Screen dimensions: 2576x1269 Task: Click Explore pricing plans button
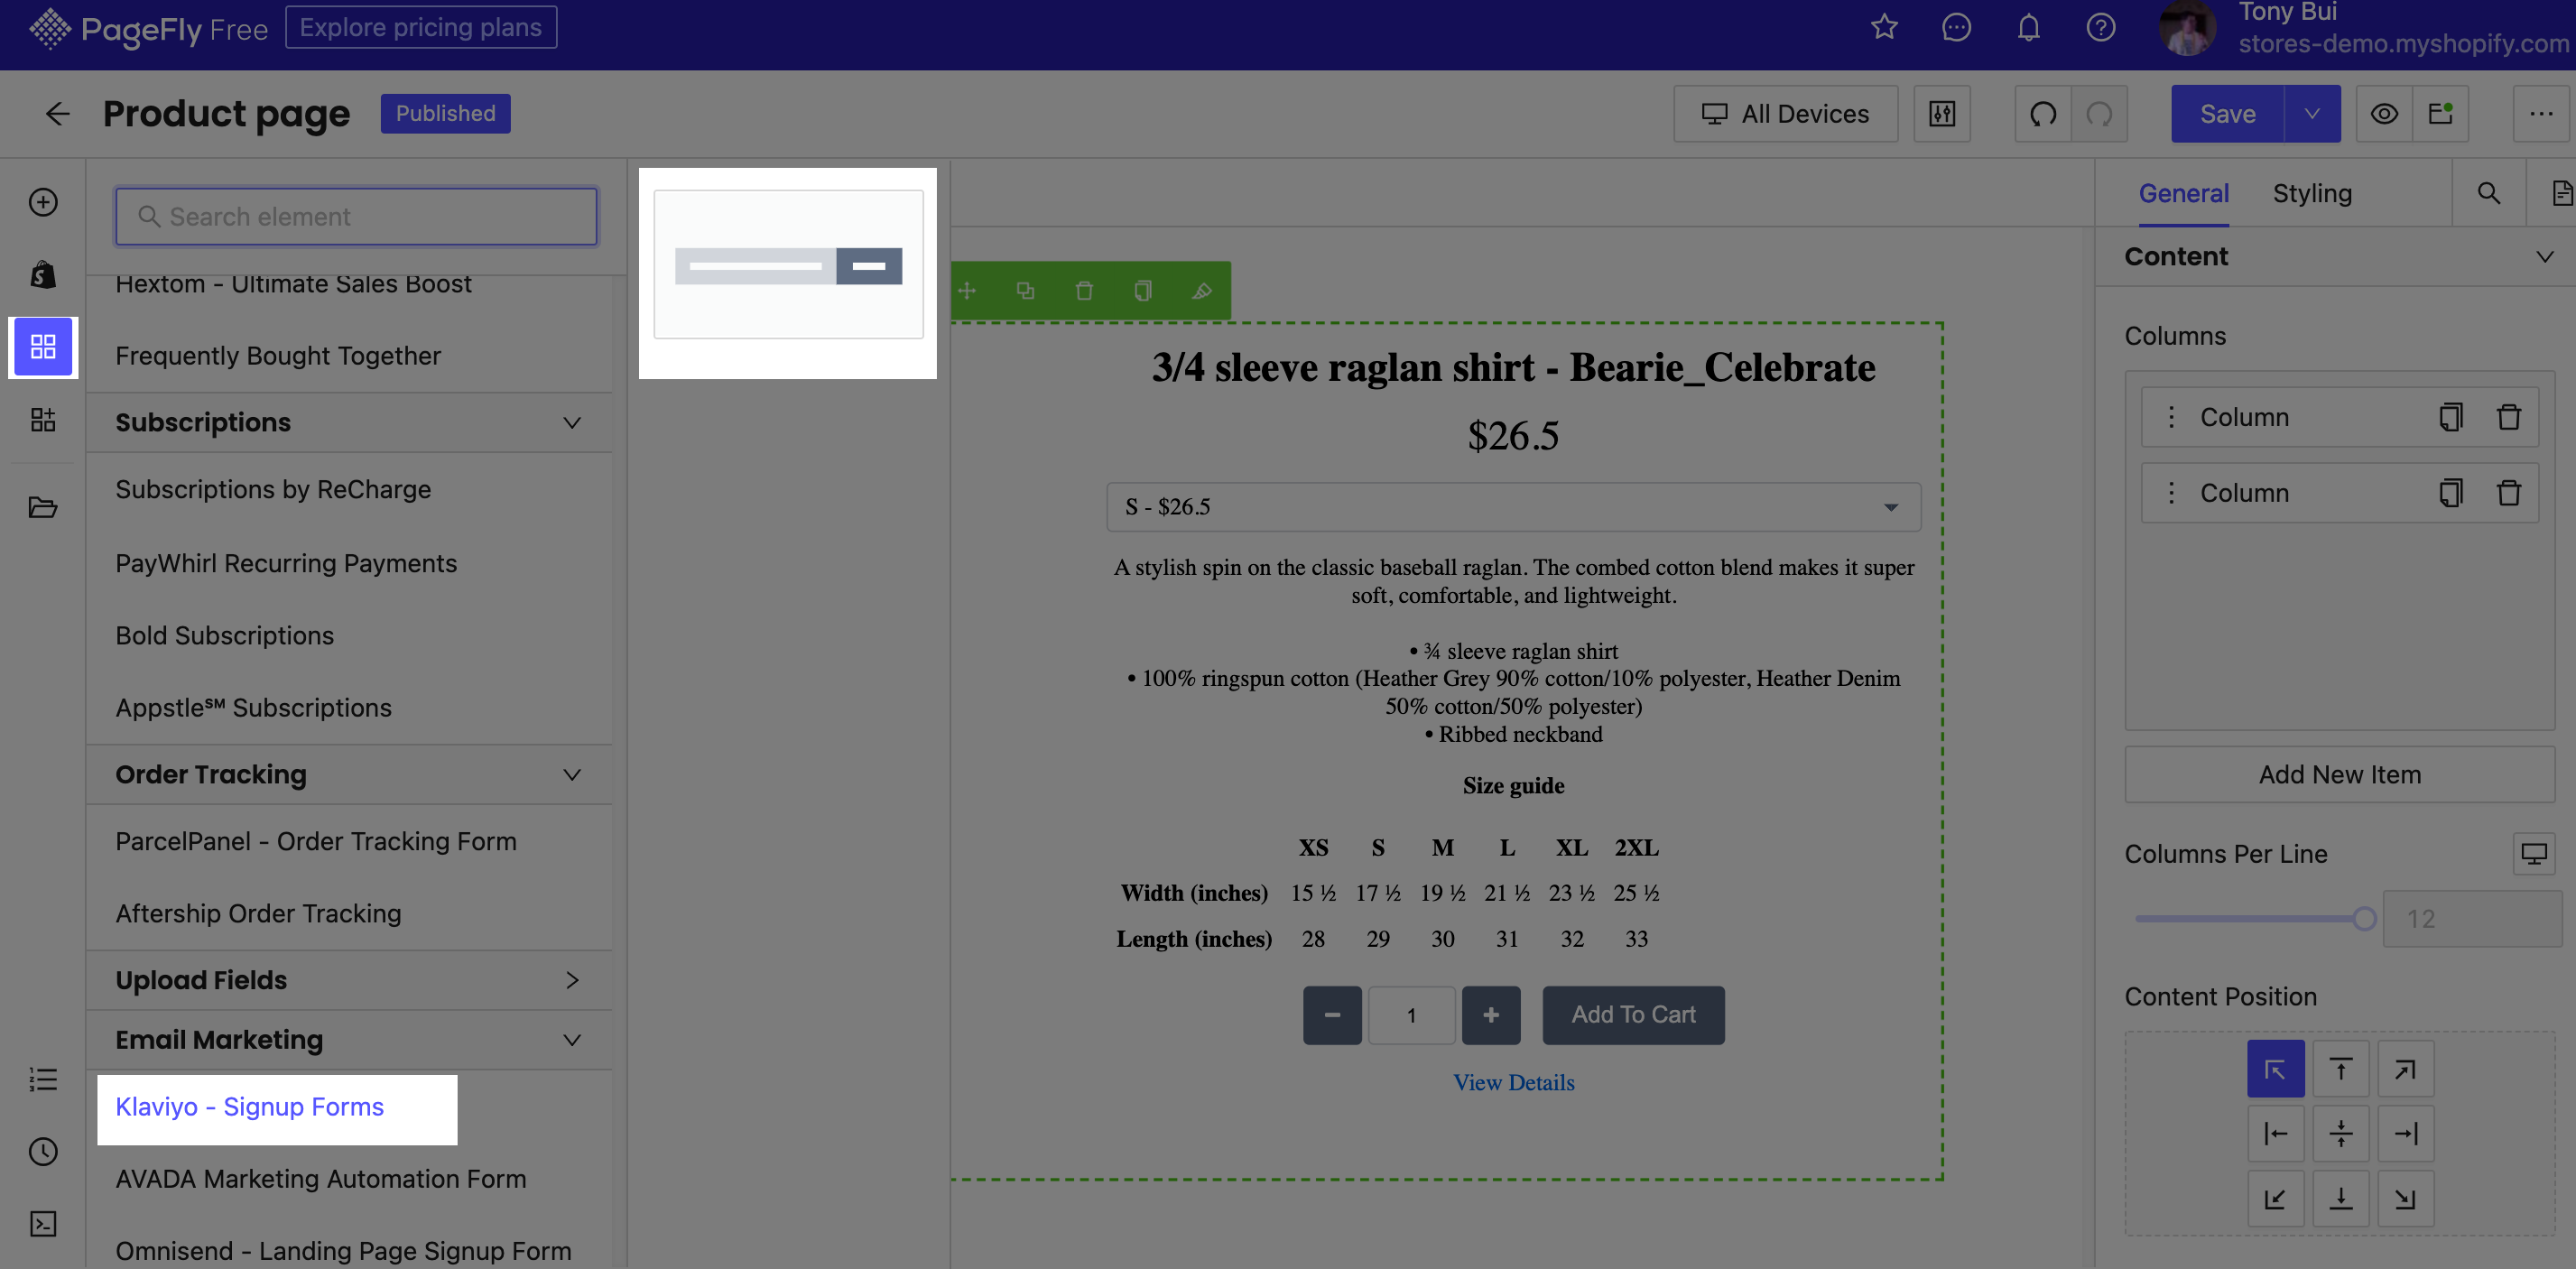coord(421,27)
